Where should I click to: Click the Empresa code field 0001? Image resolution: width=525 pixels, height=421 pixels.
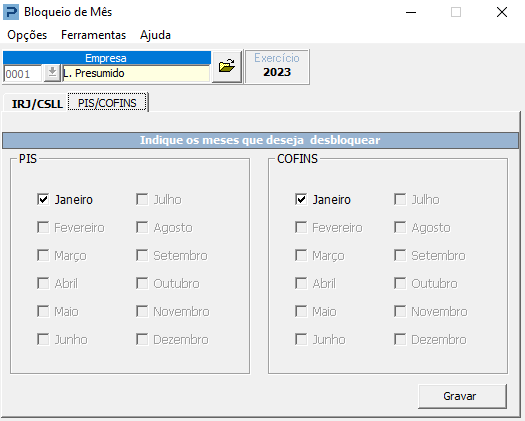click(22, 73)
